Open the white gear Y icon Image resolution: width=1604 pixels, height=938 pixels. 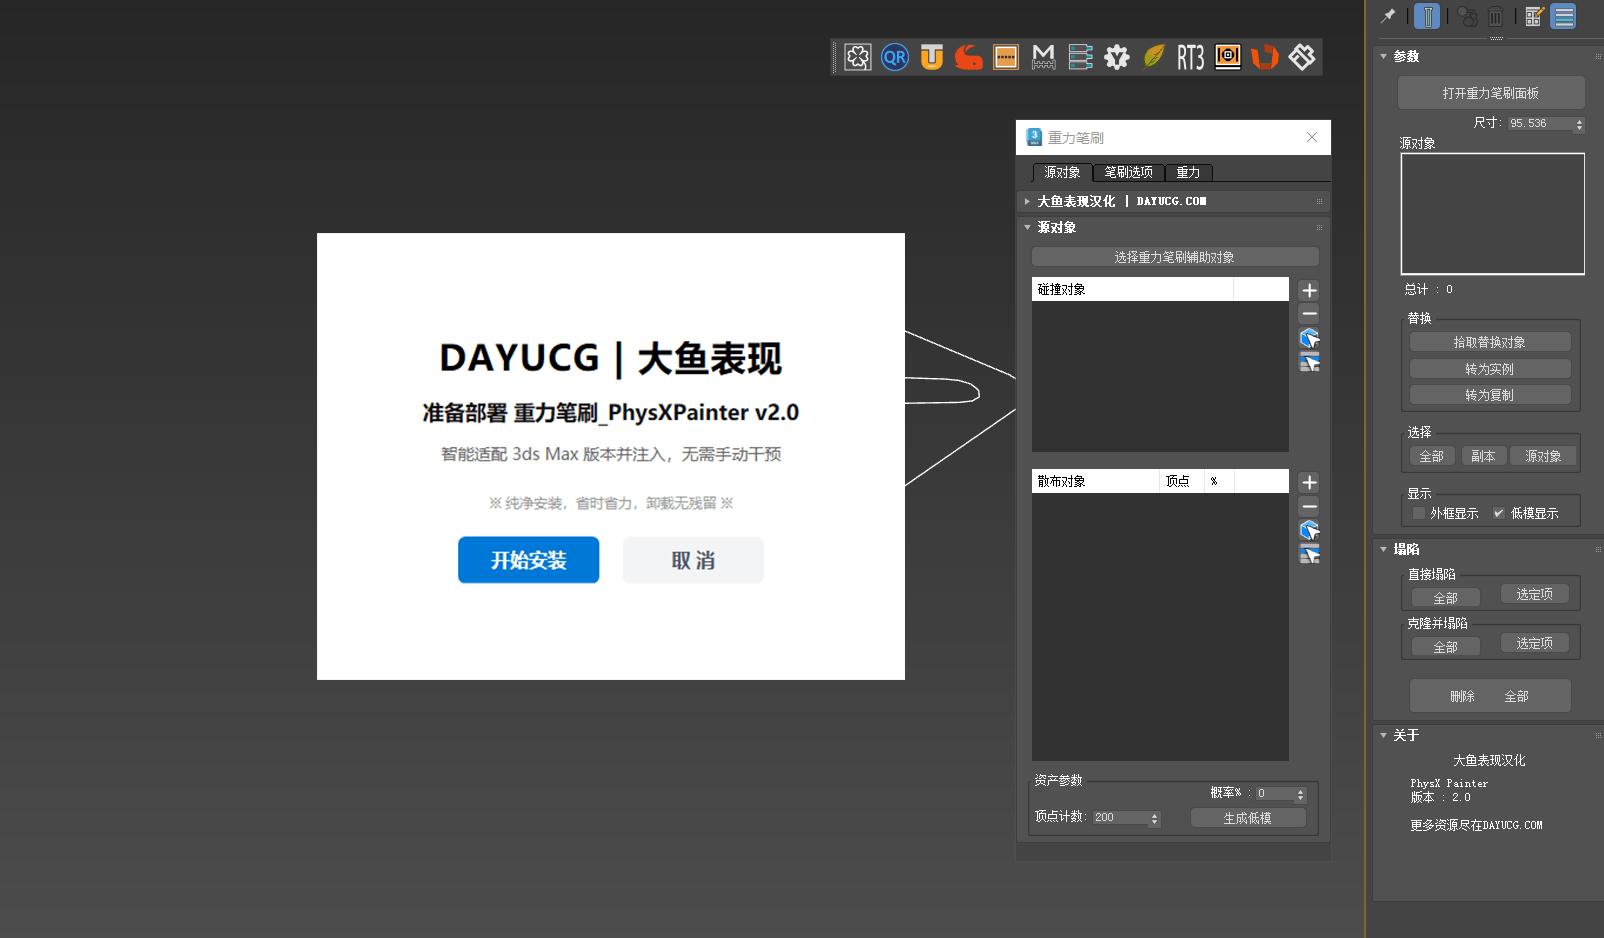click(x=1117, y=57)
